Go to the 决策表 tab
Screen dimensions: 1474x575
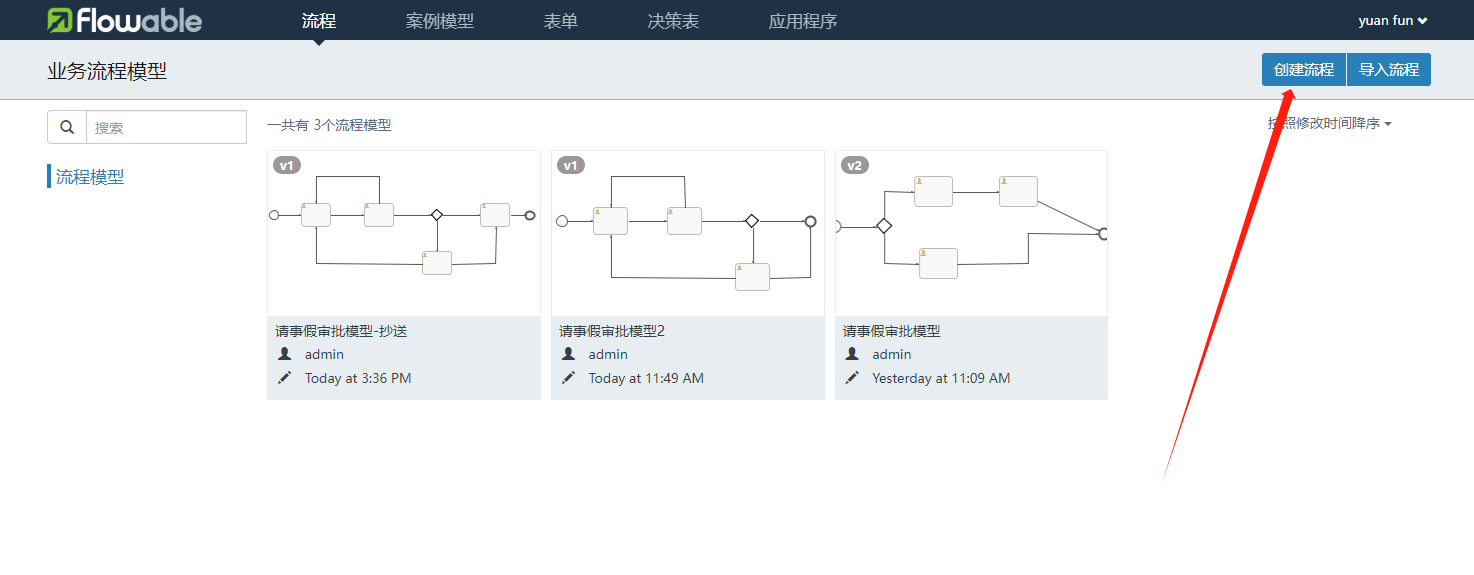(673, 21)
